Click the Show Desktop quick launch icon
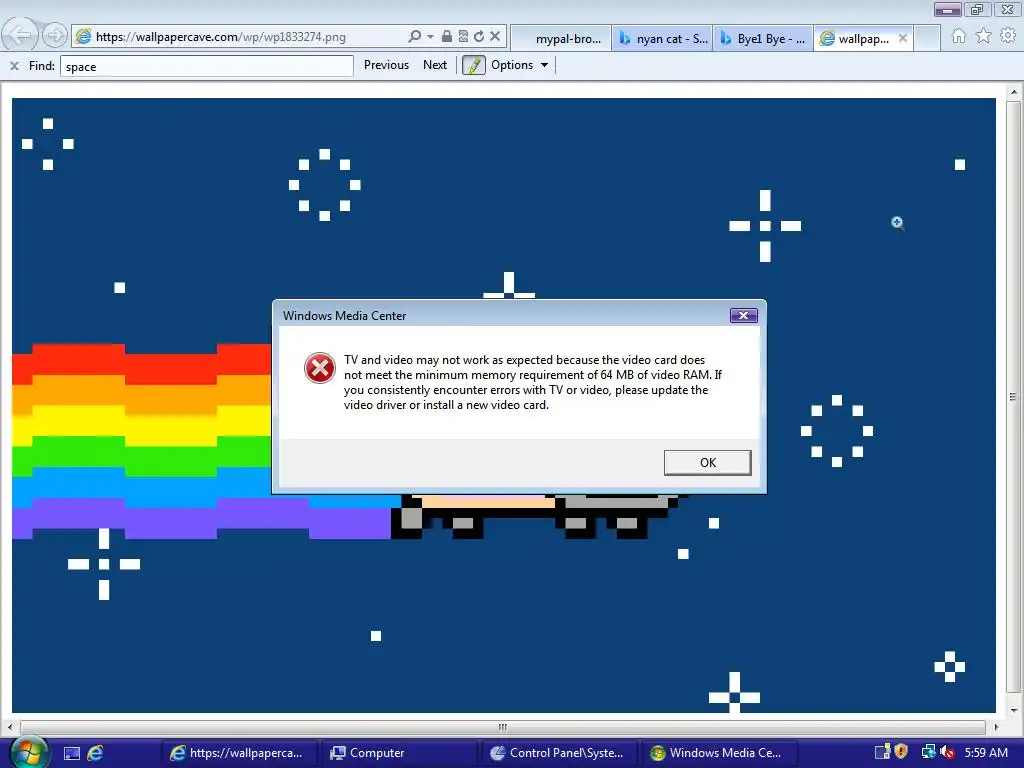This screenshot has height=768, width=1024. tap(72, 753)
